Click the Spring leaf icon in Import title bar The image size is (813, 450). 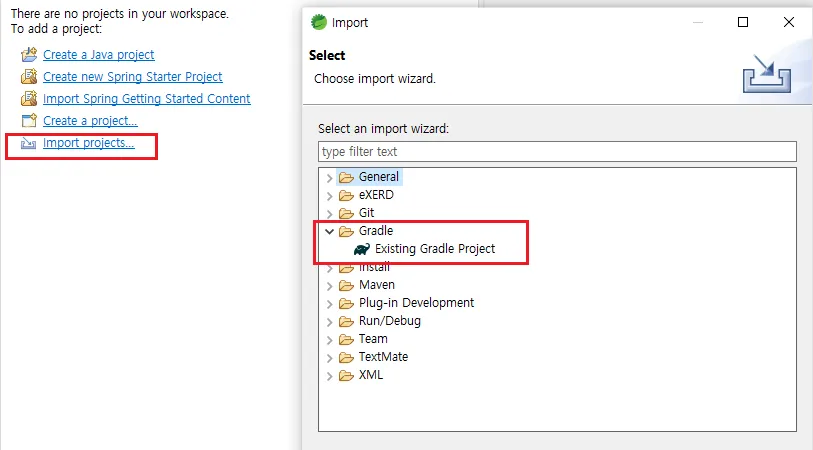318,22
